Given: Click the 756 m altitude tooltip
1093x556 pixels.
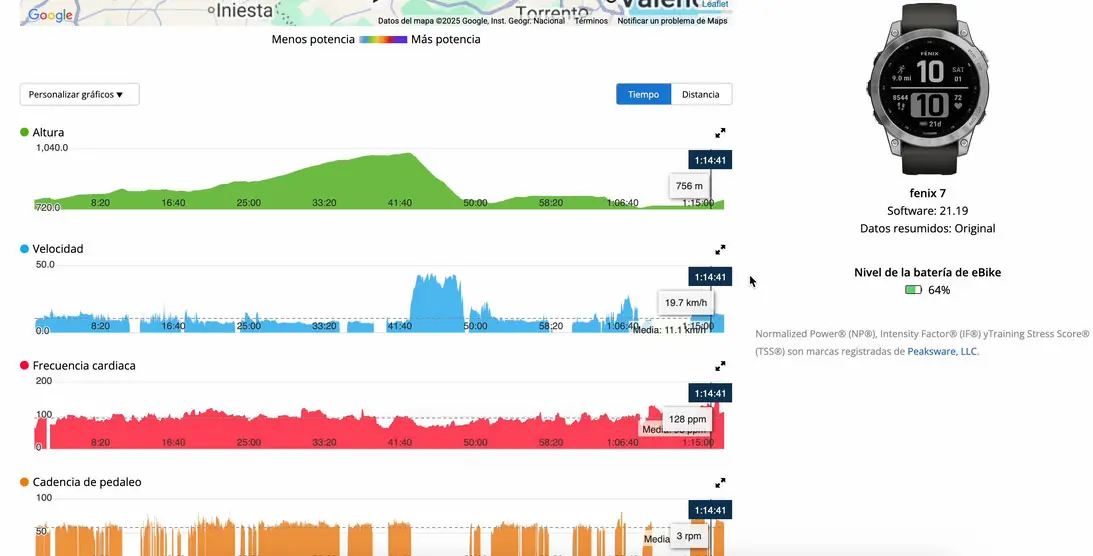Looking at the screenshot, I should tap(689, 186).
